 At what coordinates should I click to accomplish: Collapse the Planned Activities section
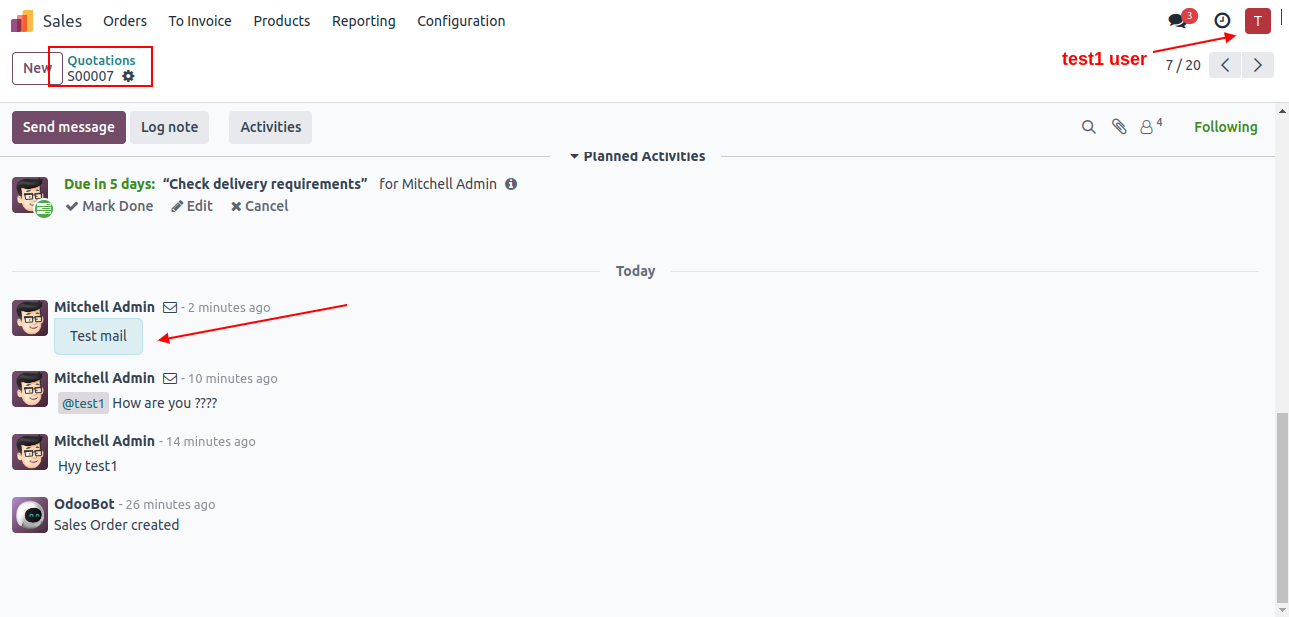tap(637, 156)
